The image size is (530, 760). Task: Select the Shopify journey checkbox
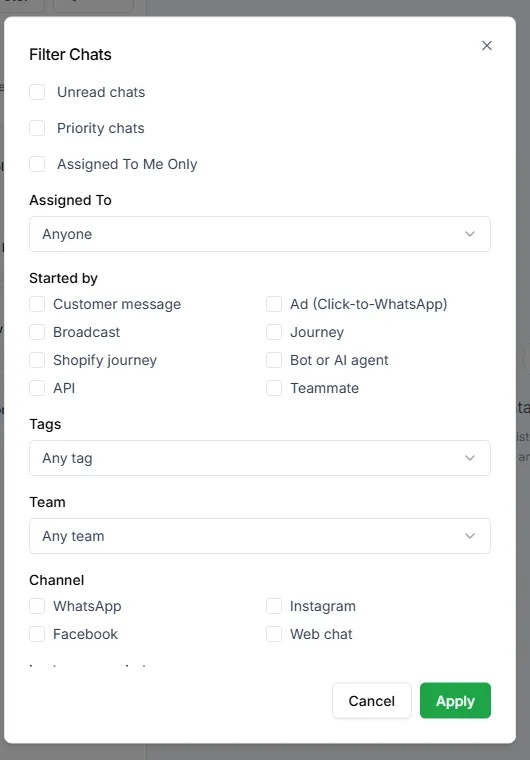(x=37, y=360)
